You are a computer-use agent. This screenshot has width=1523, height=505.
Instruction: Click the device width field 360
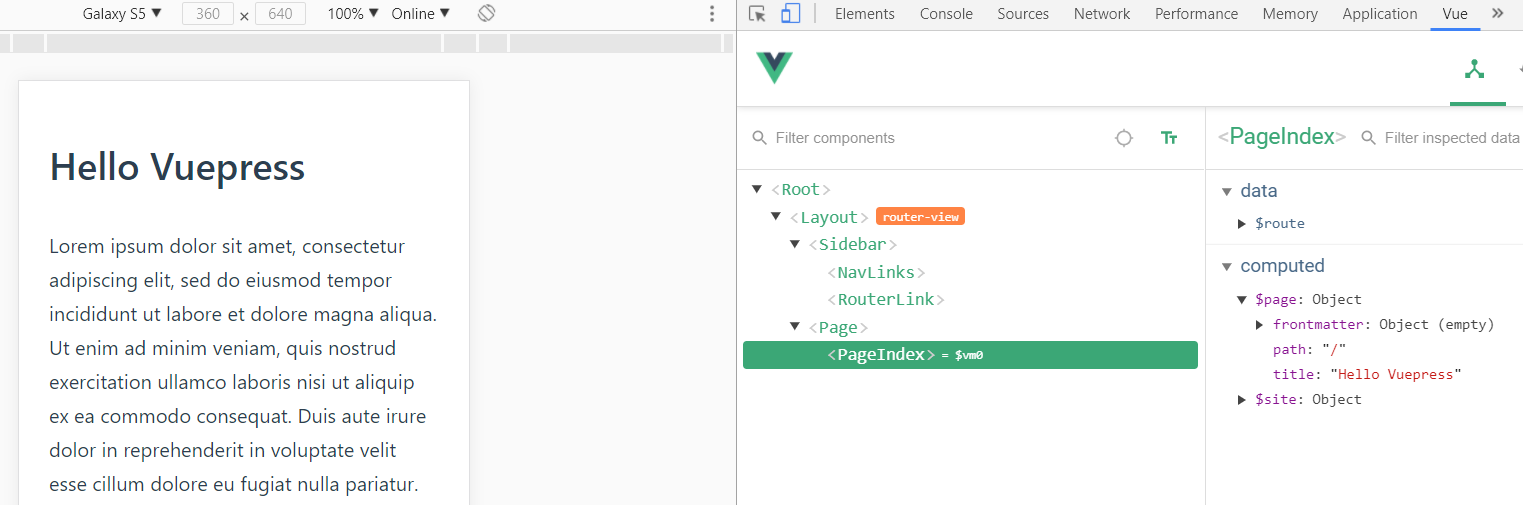pos(208,14)
